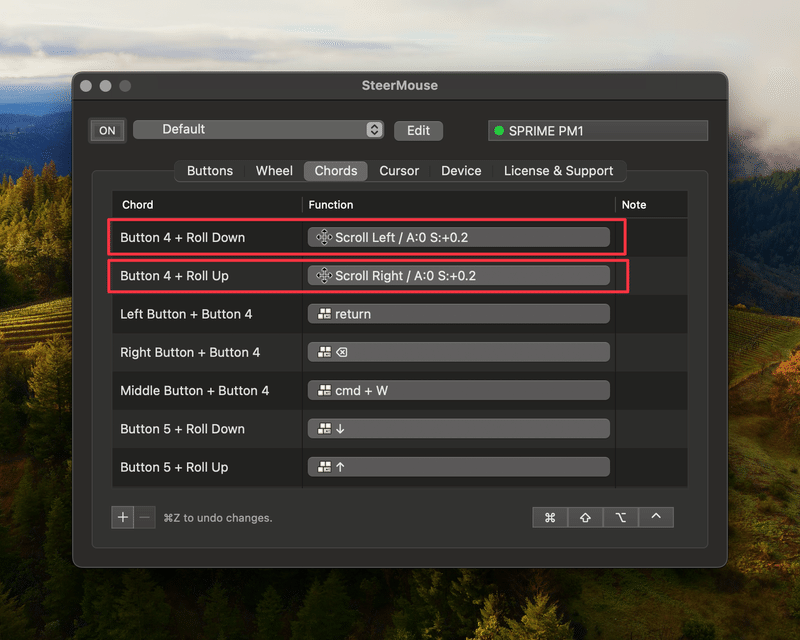Click the delete key symbol in Right Button row
The height and width of the screenshot is (640, 800).
[342, 352]
